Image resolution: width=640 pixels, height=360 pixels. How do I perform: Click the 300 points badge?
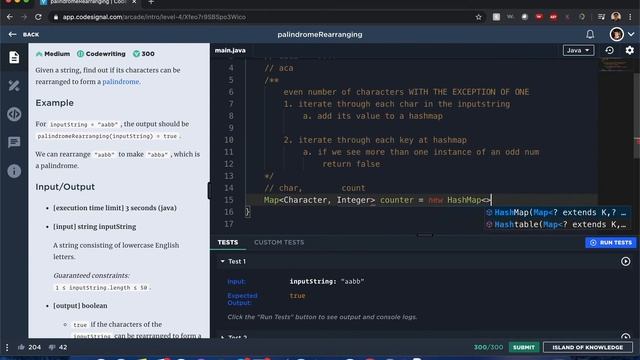[x=144, y=54]
